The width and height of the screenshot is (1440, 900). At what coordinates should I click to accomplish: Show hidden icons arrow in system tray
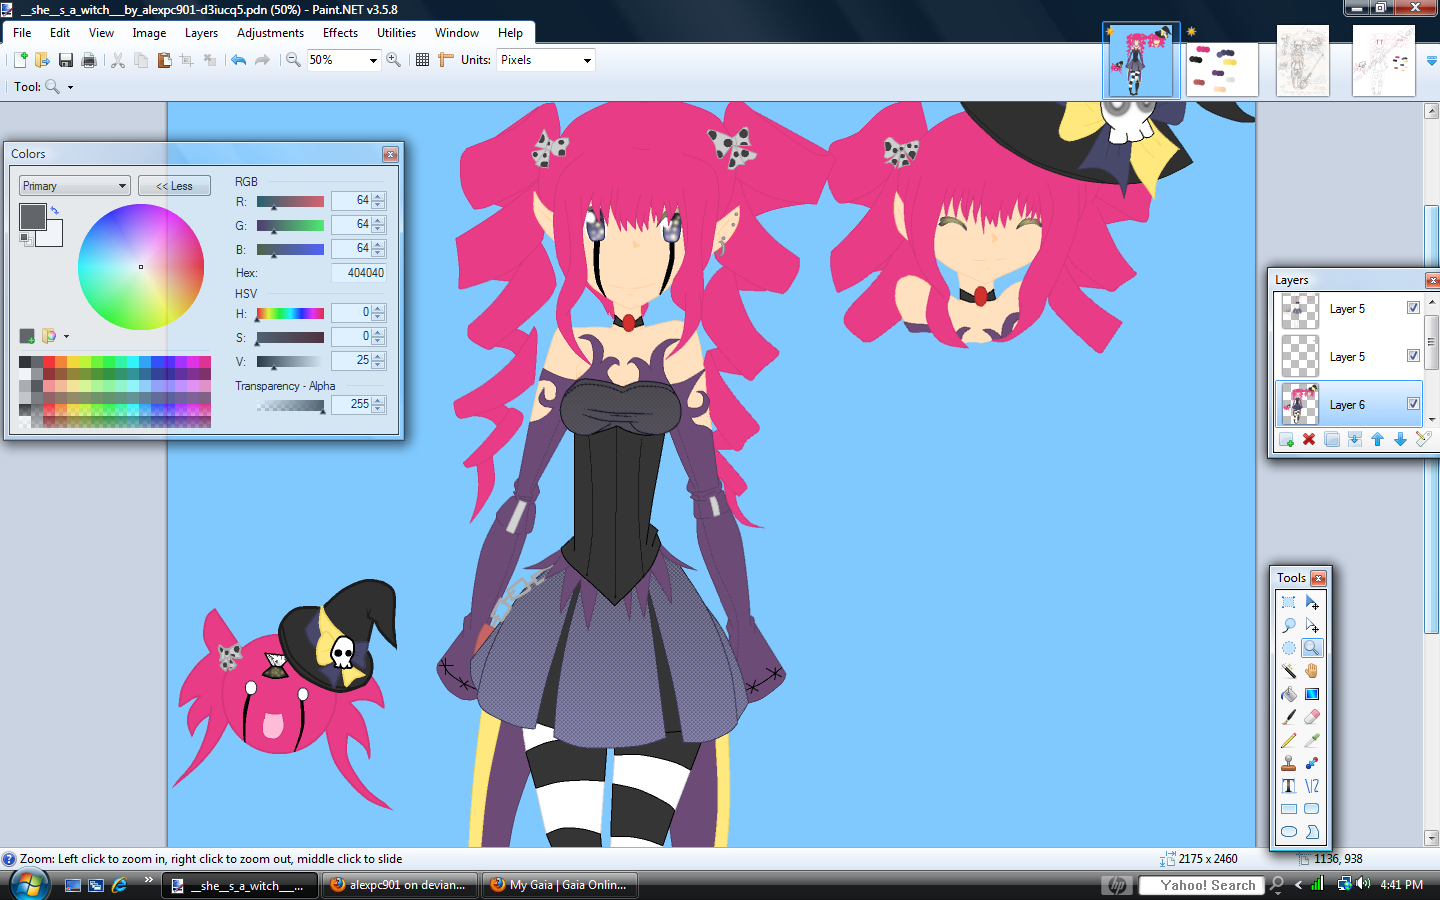point(1298,885)
